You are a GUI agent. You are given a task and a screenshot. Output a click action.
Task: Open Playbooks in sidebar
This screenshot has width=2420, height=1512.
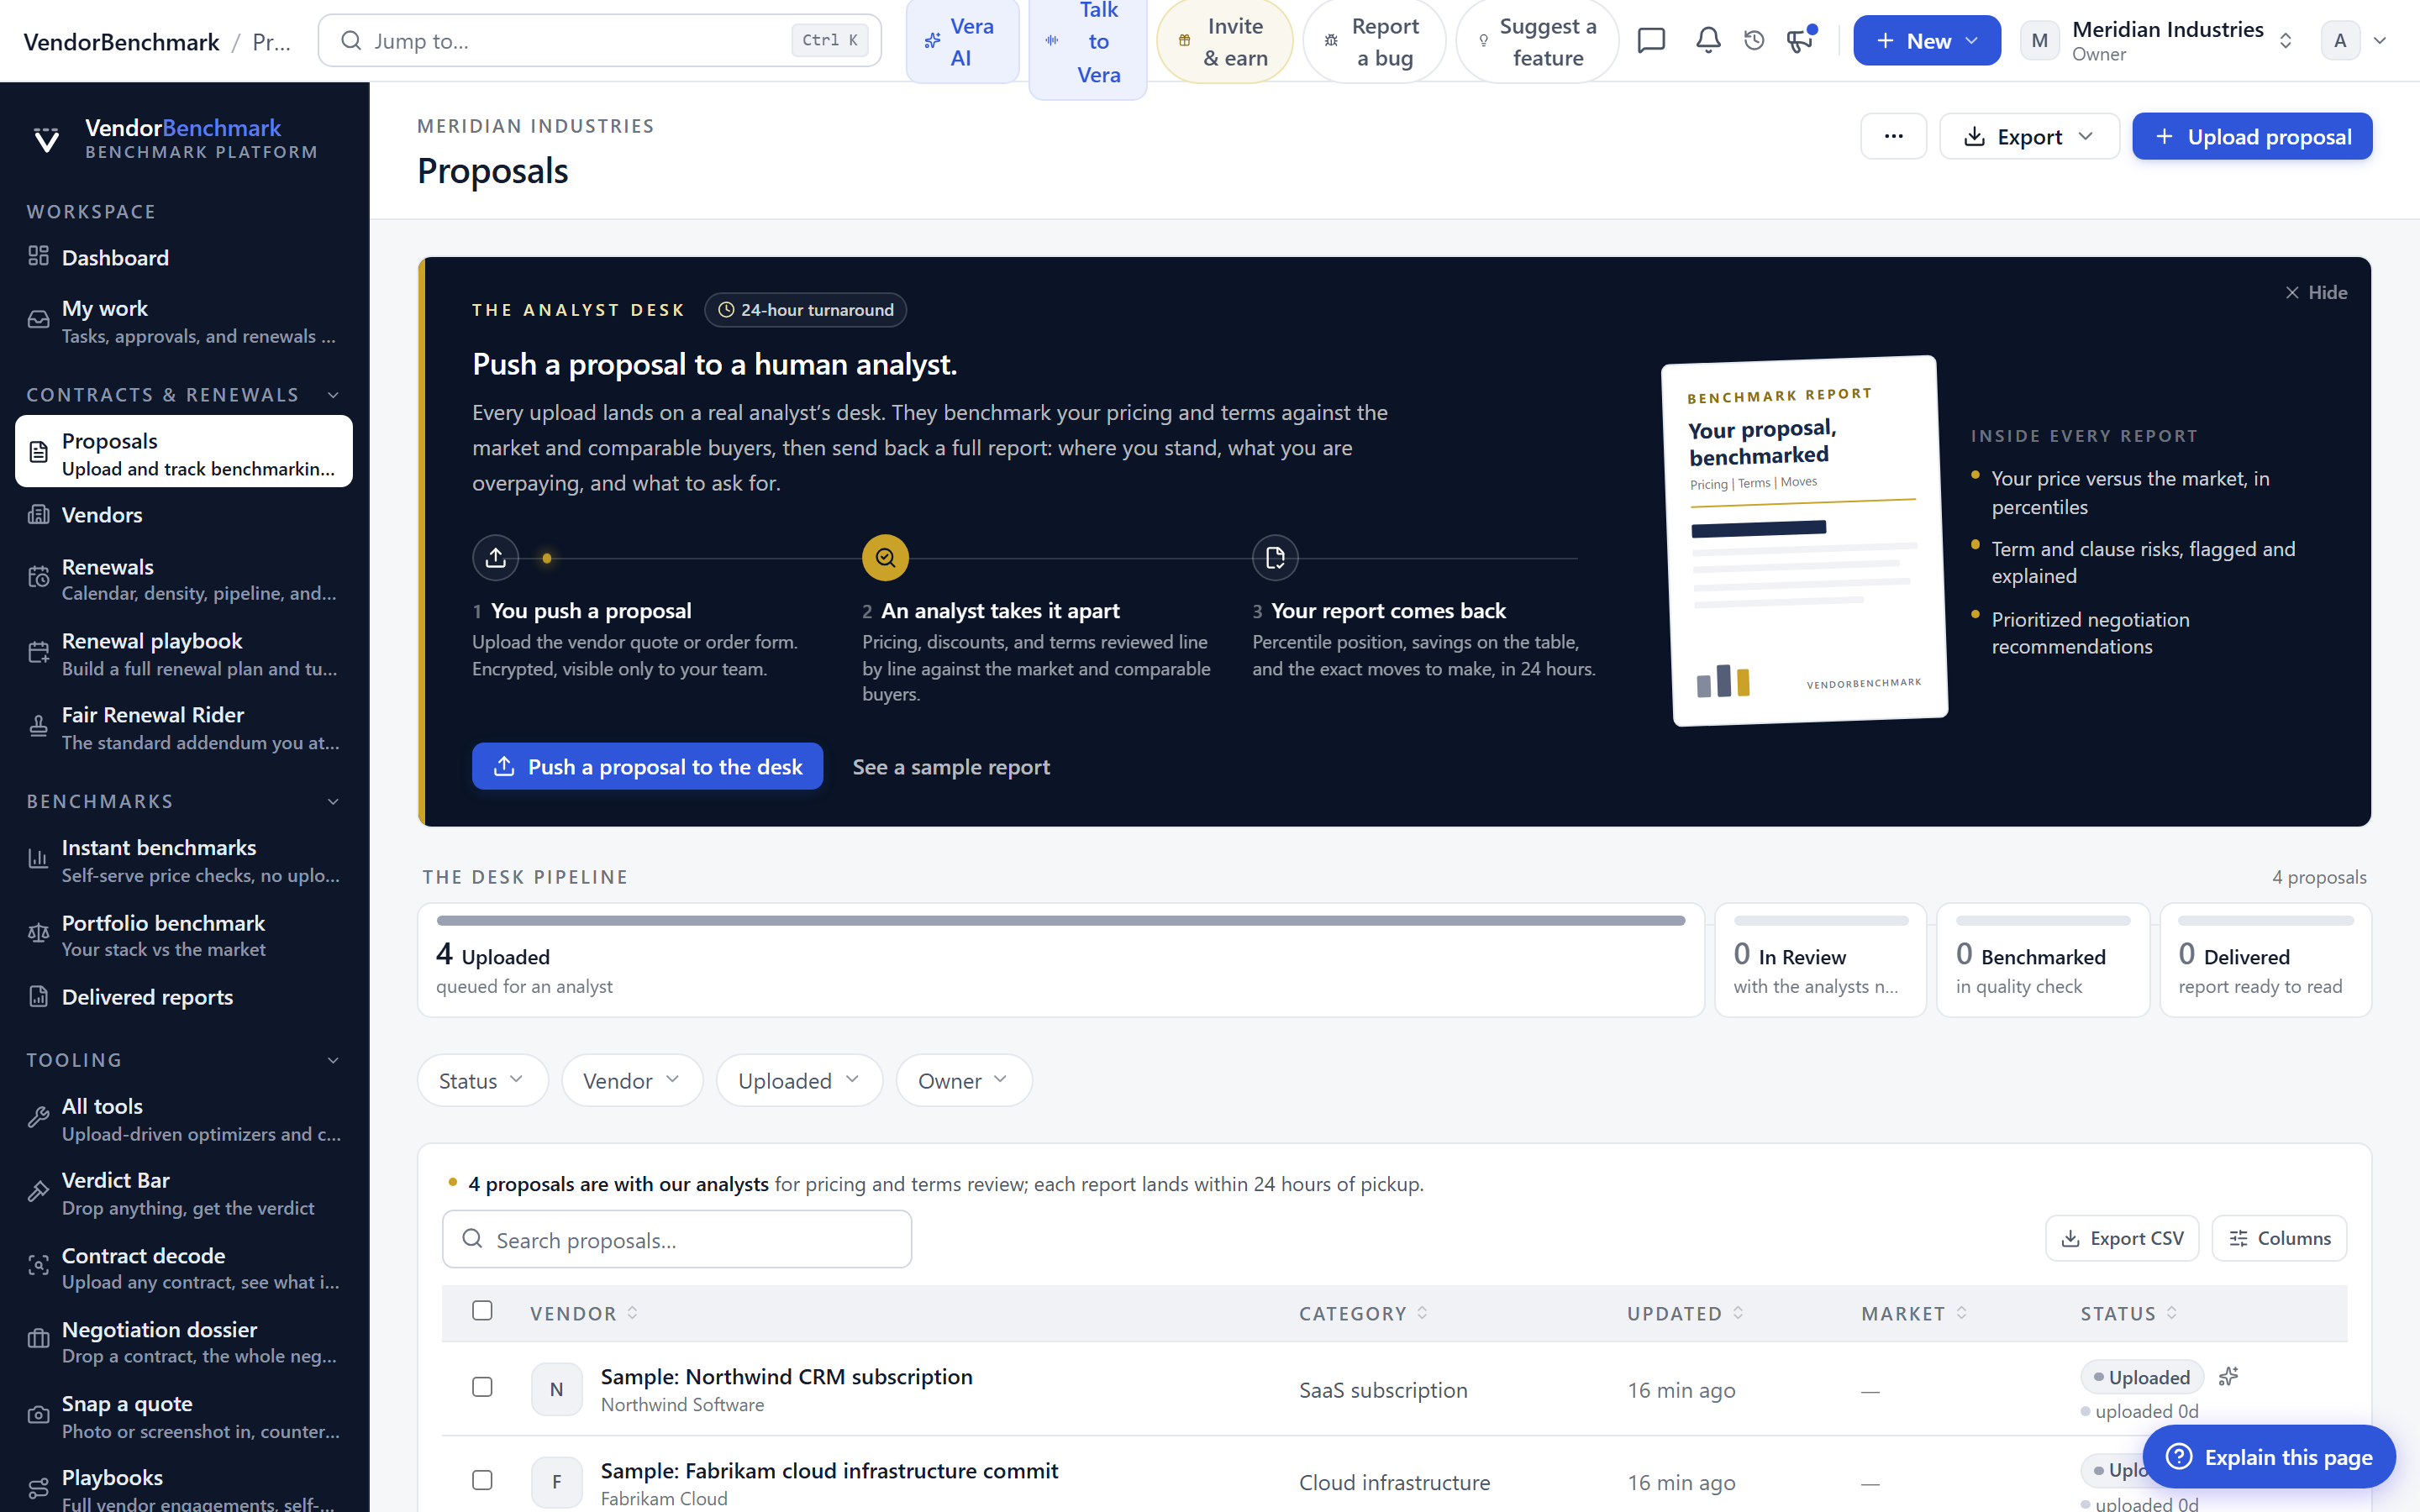(184, 1487)
